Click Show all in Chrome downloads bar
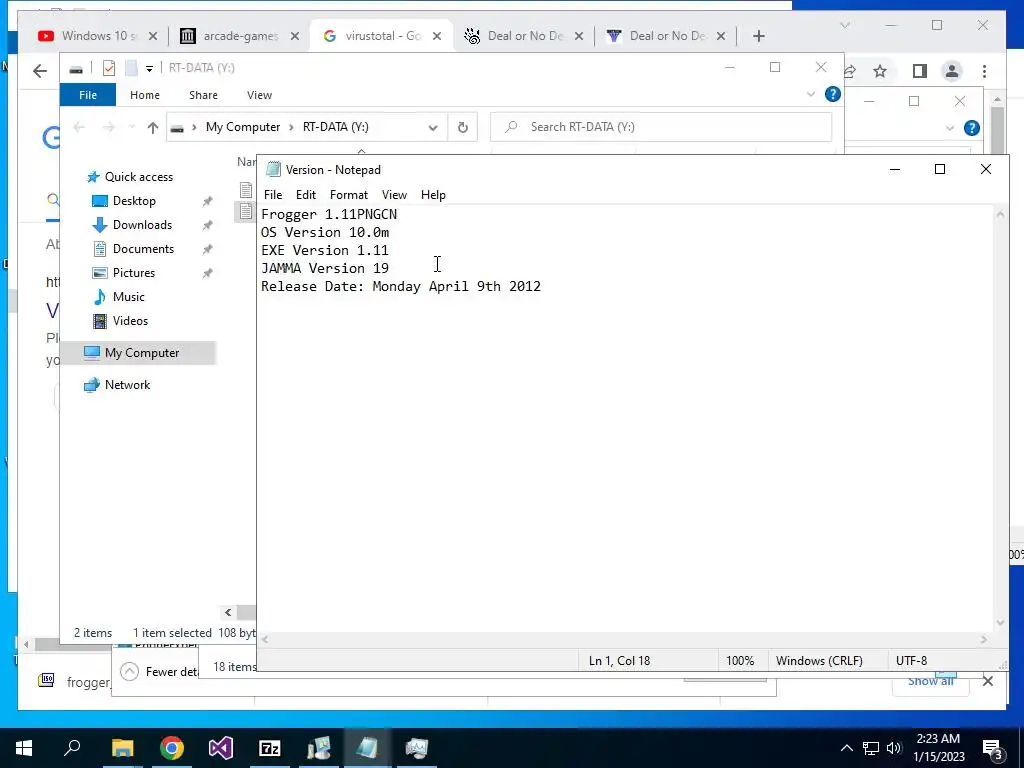 click(x=931, y=681)
